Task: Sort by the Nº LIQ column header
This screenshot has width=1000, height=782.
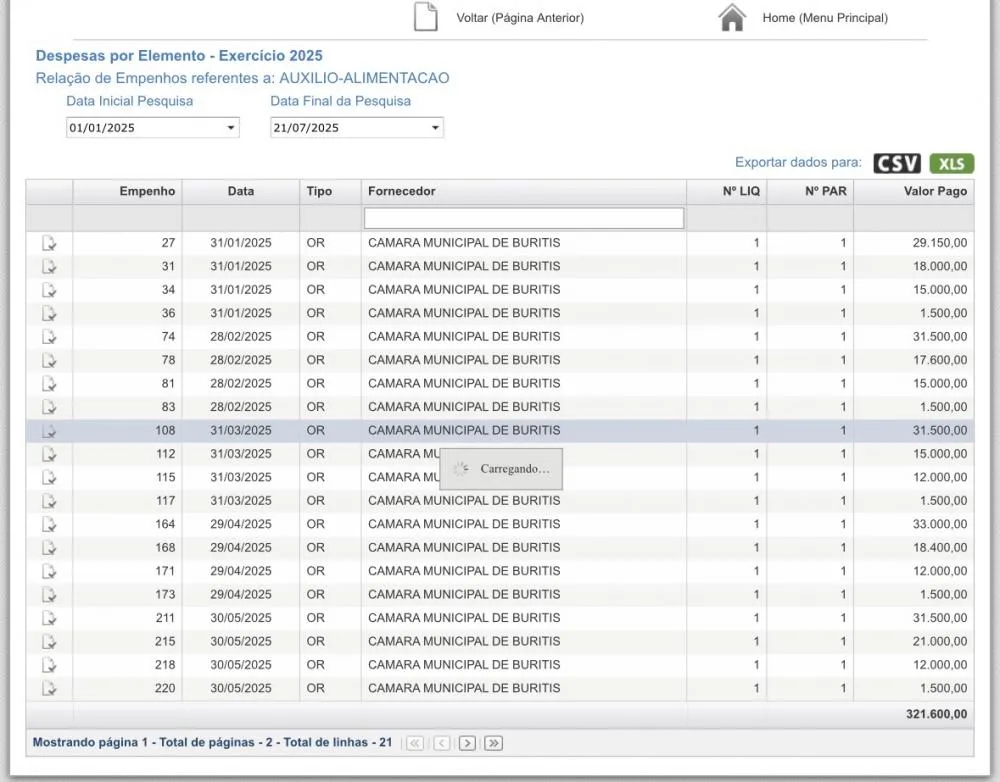Action: point(726,191)
